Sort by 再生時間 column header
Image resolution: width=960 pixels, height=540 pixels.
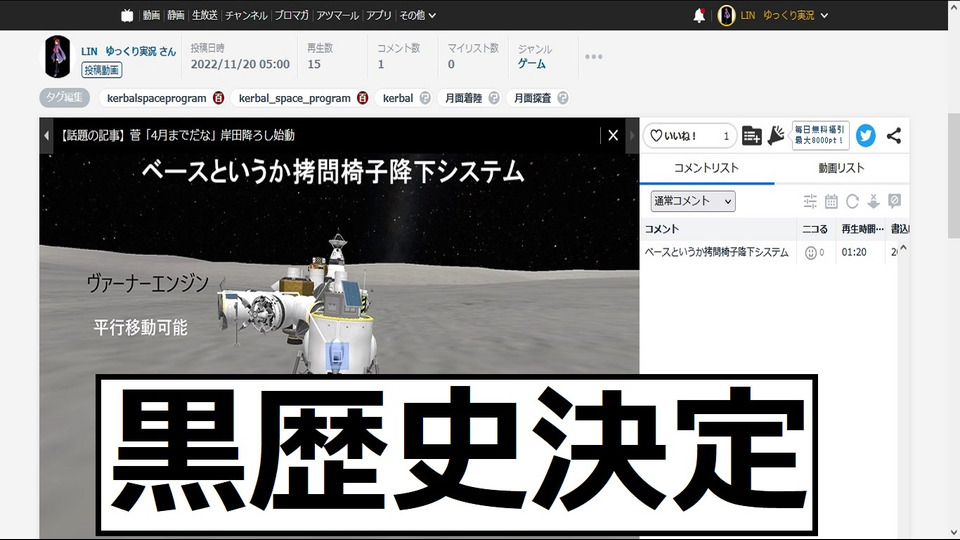tap(862, 229)
